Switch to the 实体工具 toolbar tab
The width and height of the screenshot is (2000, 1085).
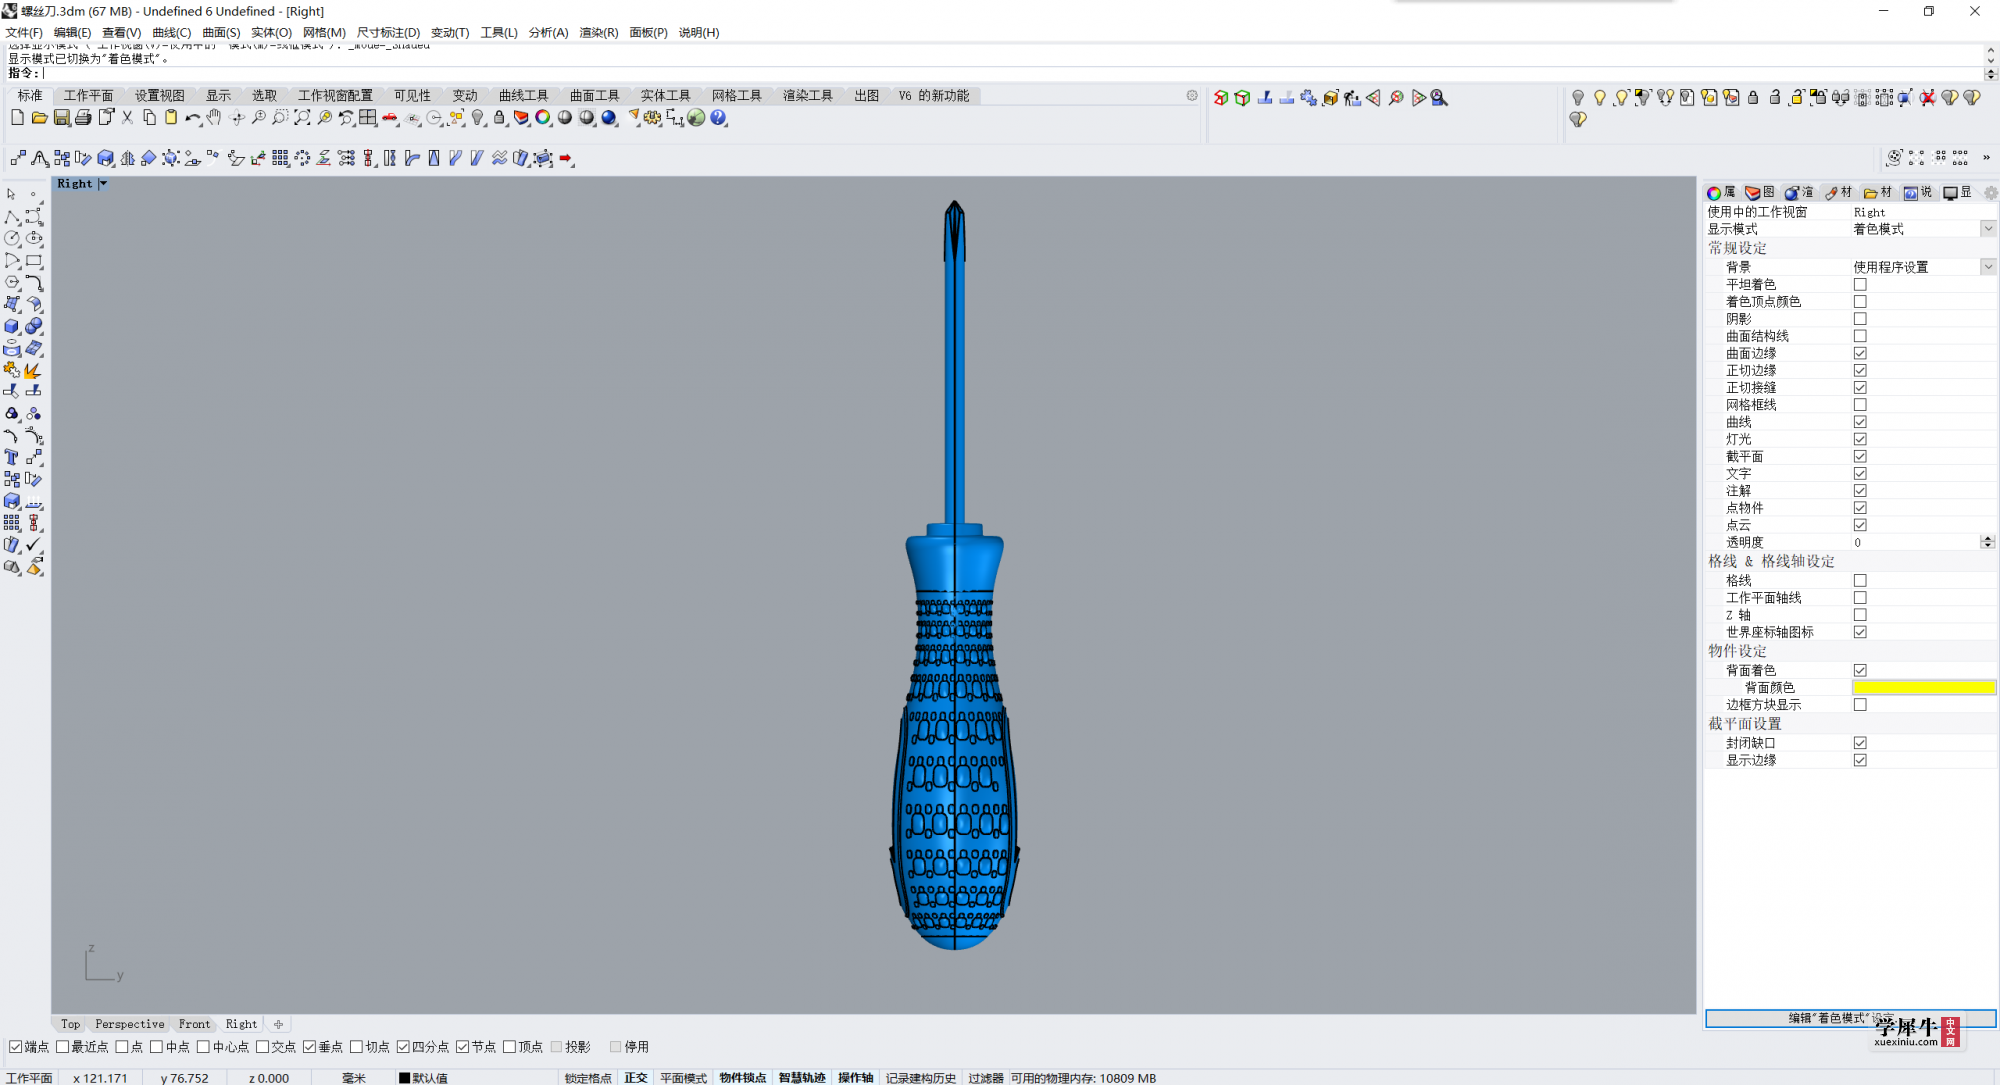[666, 95]
